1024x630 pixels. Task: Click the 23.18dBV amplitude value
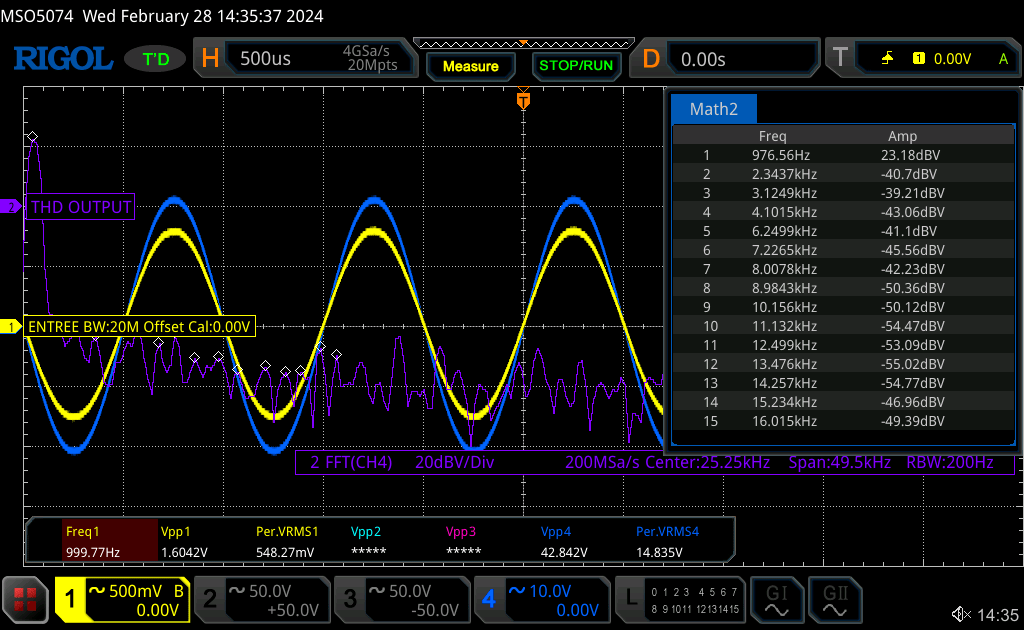910,155
